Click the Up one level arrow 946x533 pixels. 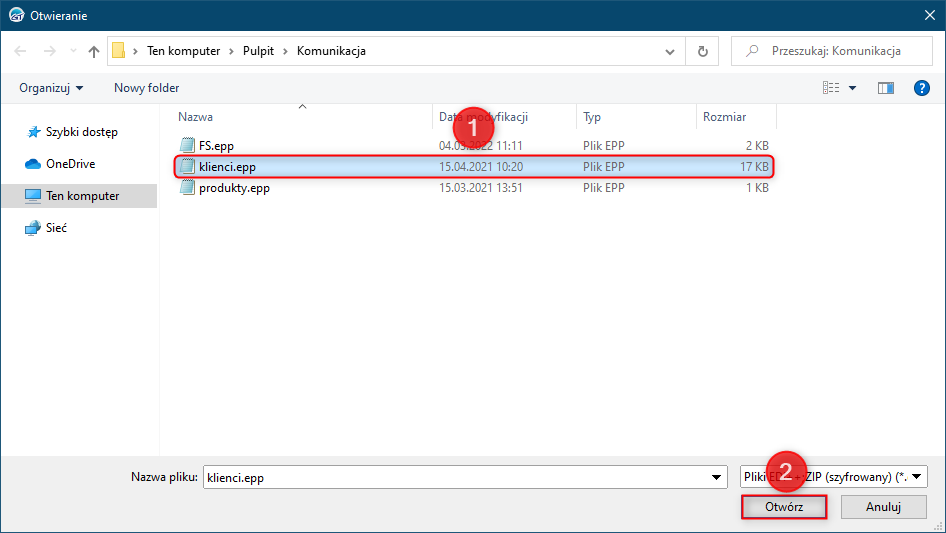(x=94, y=51)
